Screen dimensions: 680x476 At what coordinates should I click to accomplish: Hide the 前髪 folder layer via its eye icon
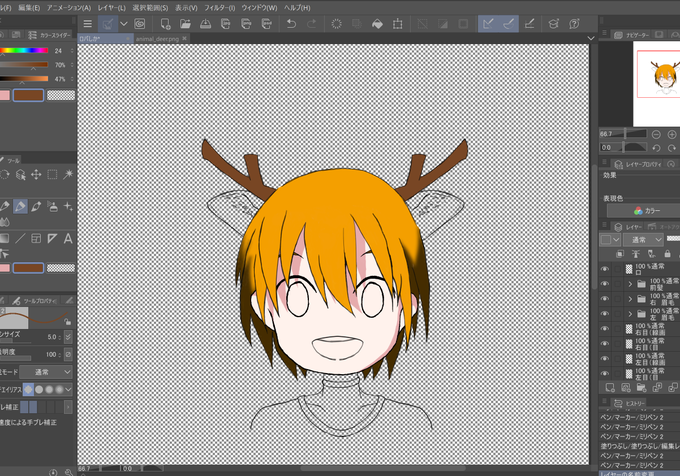point(605,284)
